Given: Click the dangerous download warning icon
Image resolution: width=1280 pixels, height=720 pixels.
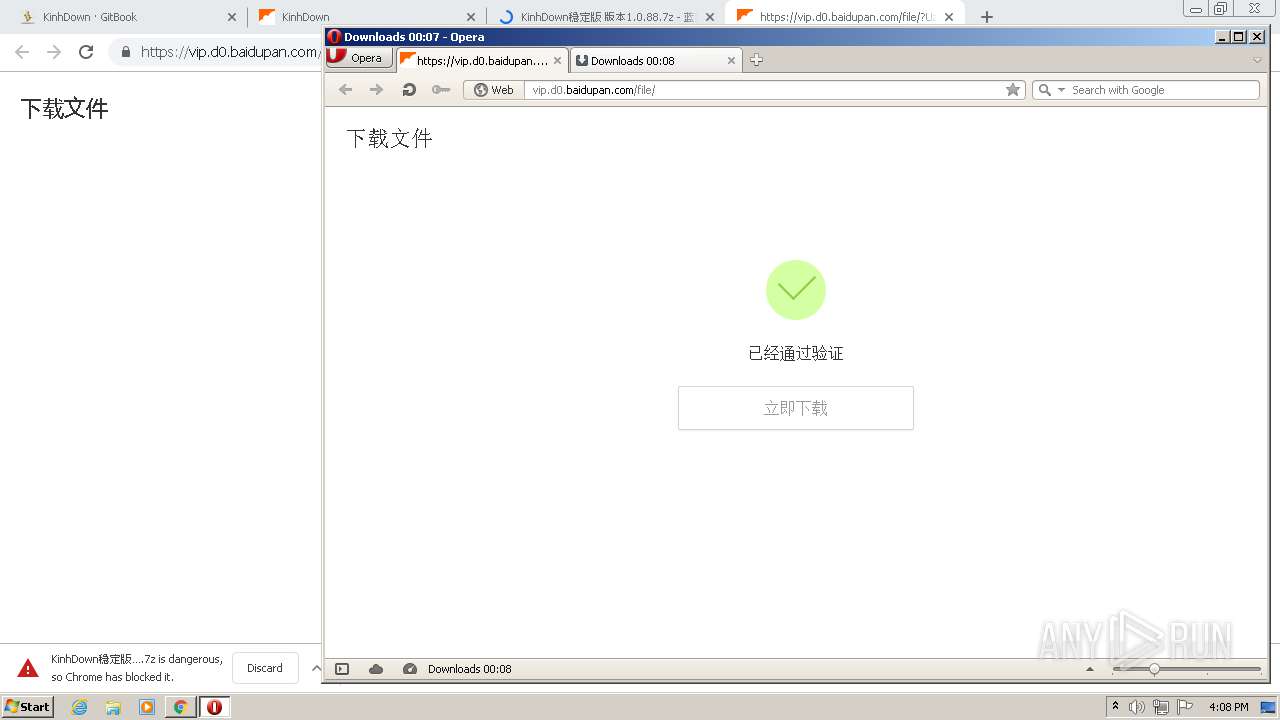Looking at the screenshot, I should point(28,668).
